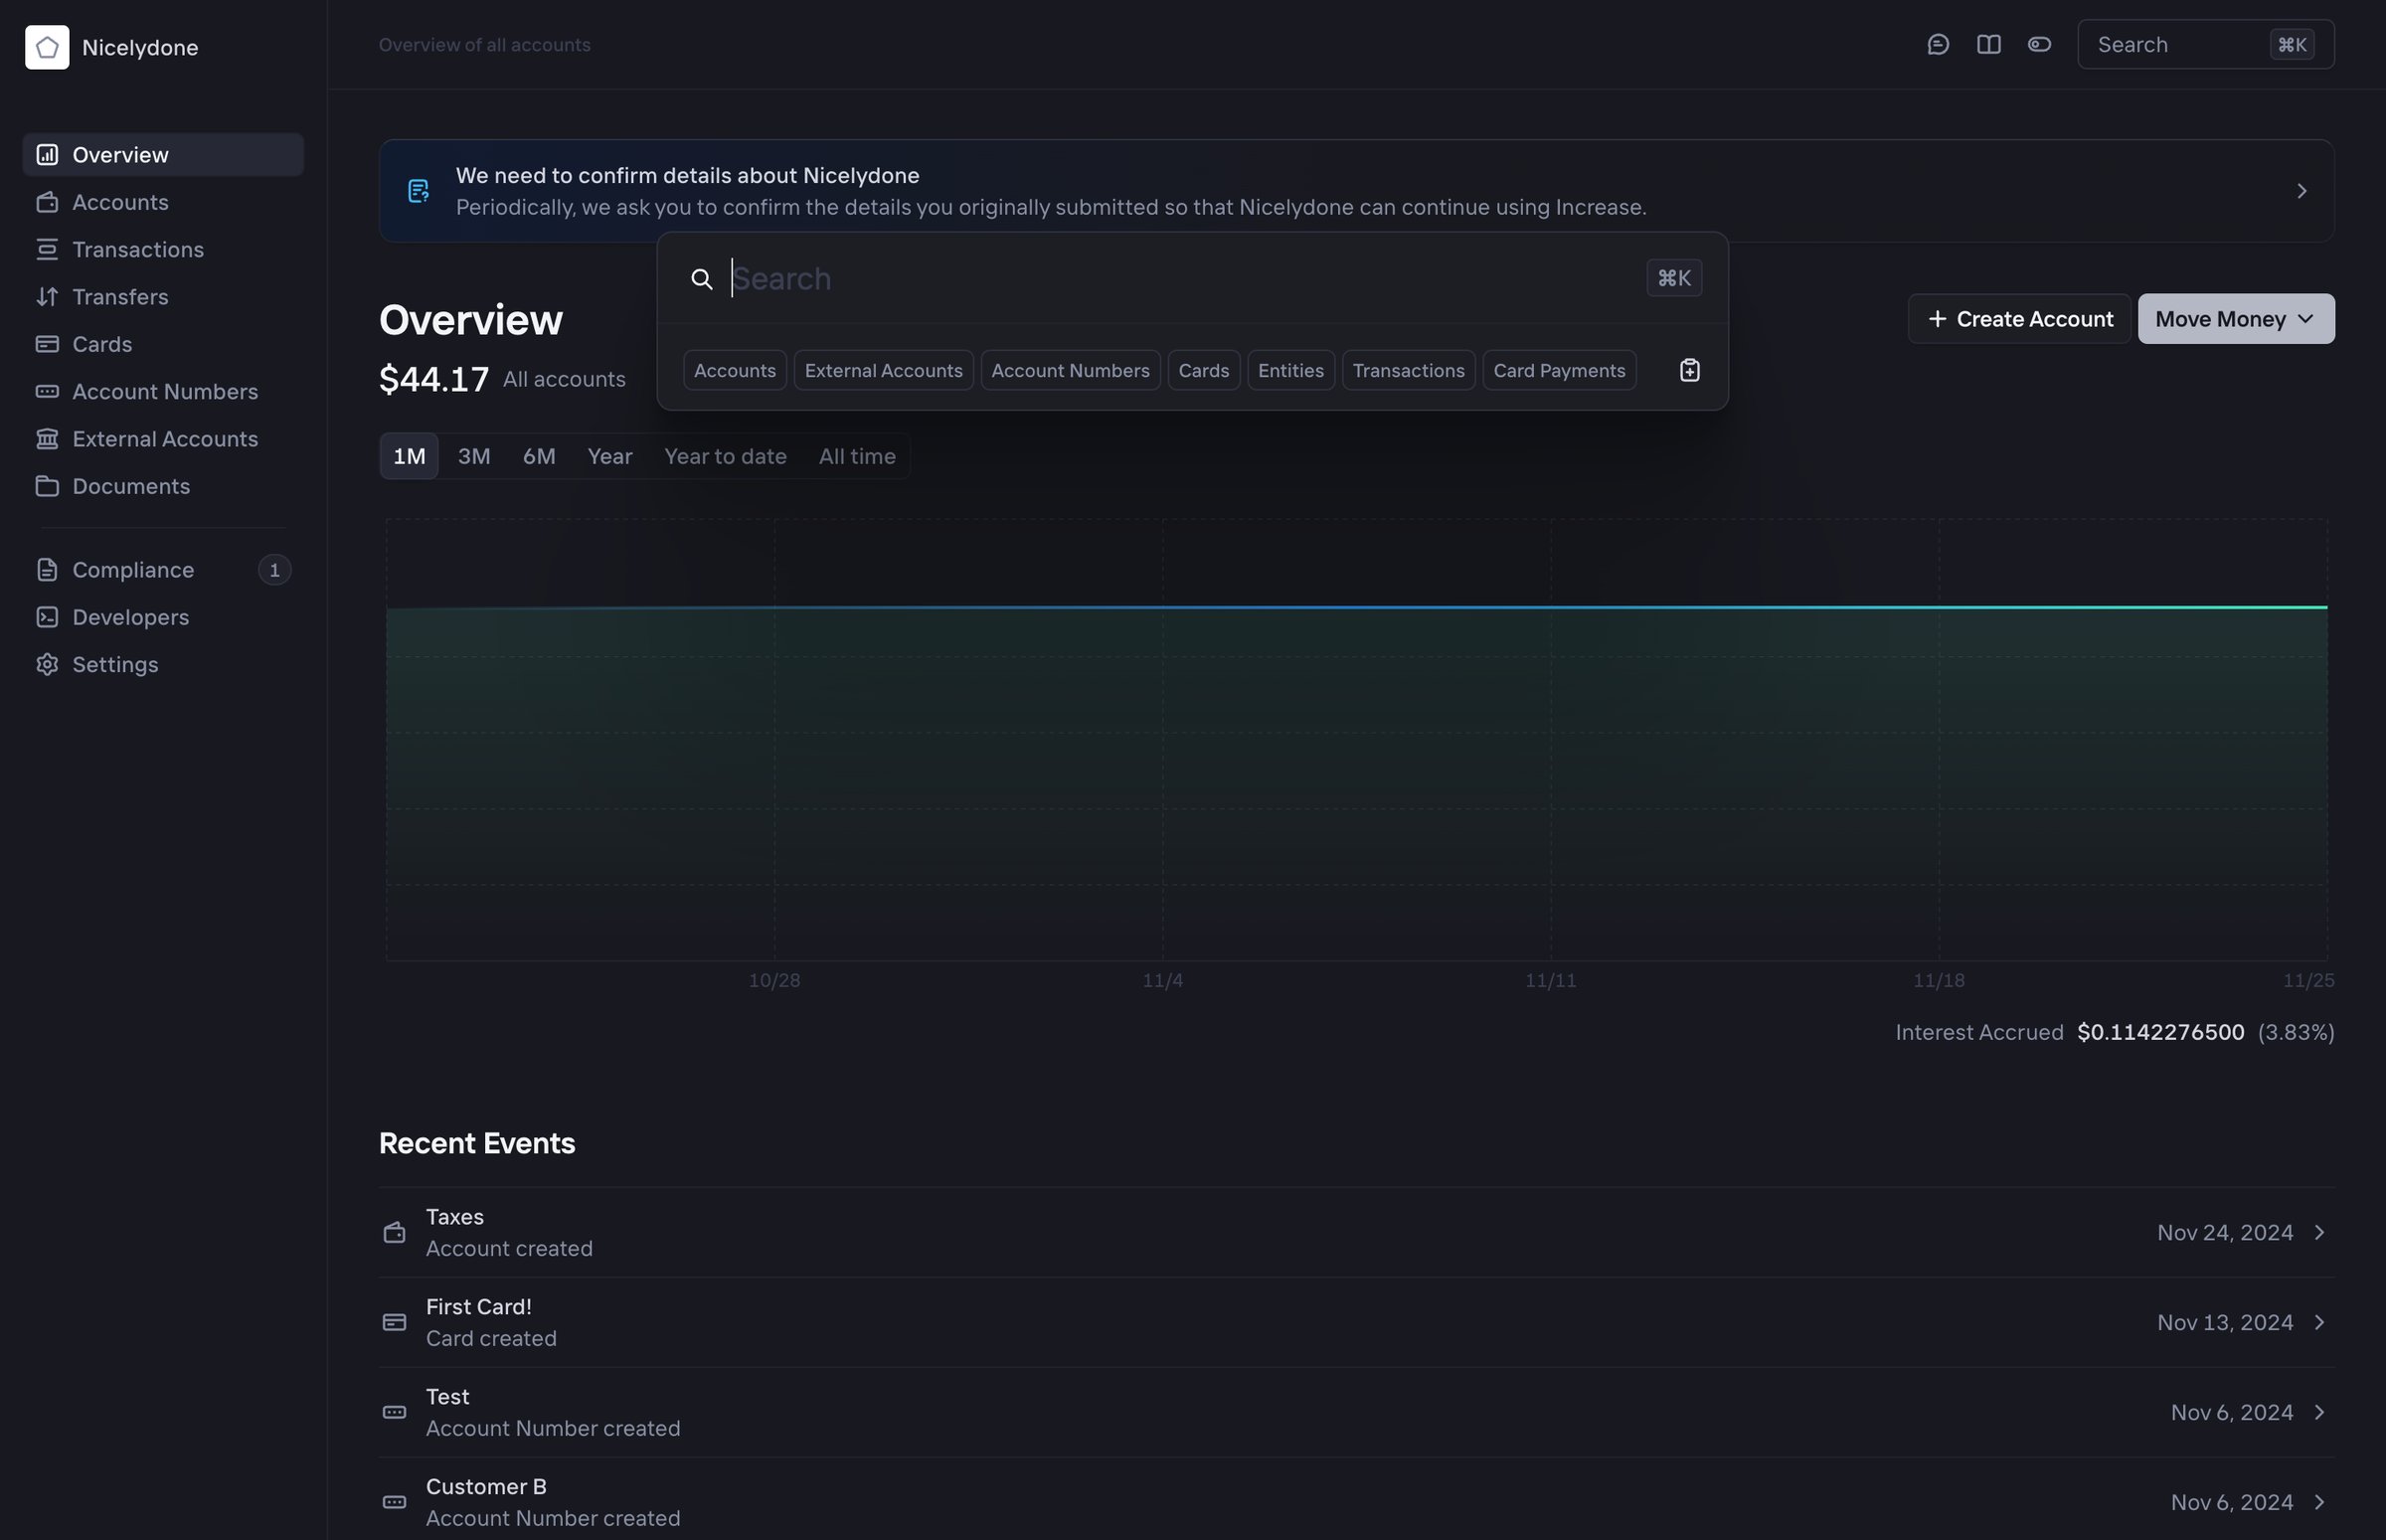The image size is (2386, 1540).
Task: Select the 6M time range
Action: click(x=539, y=456)
